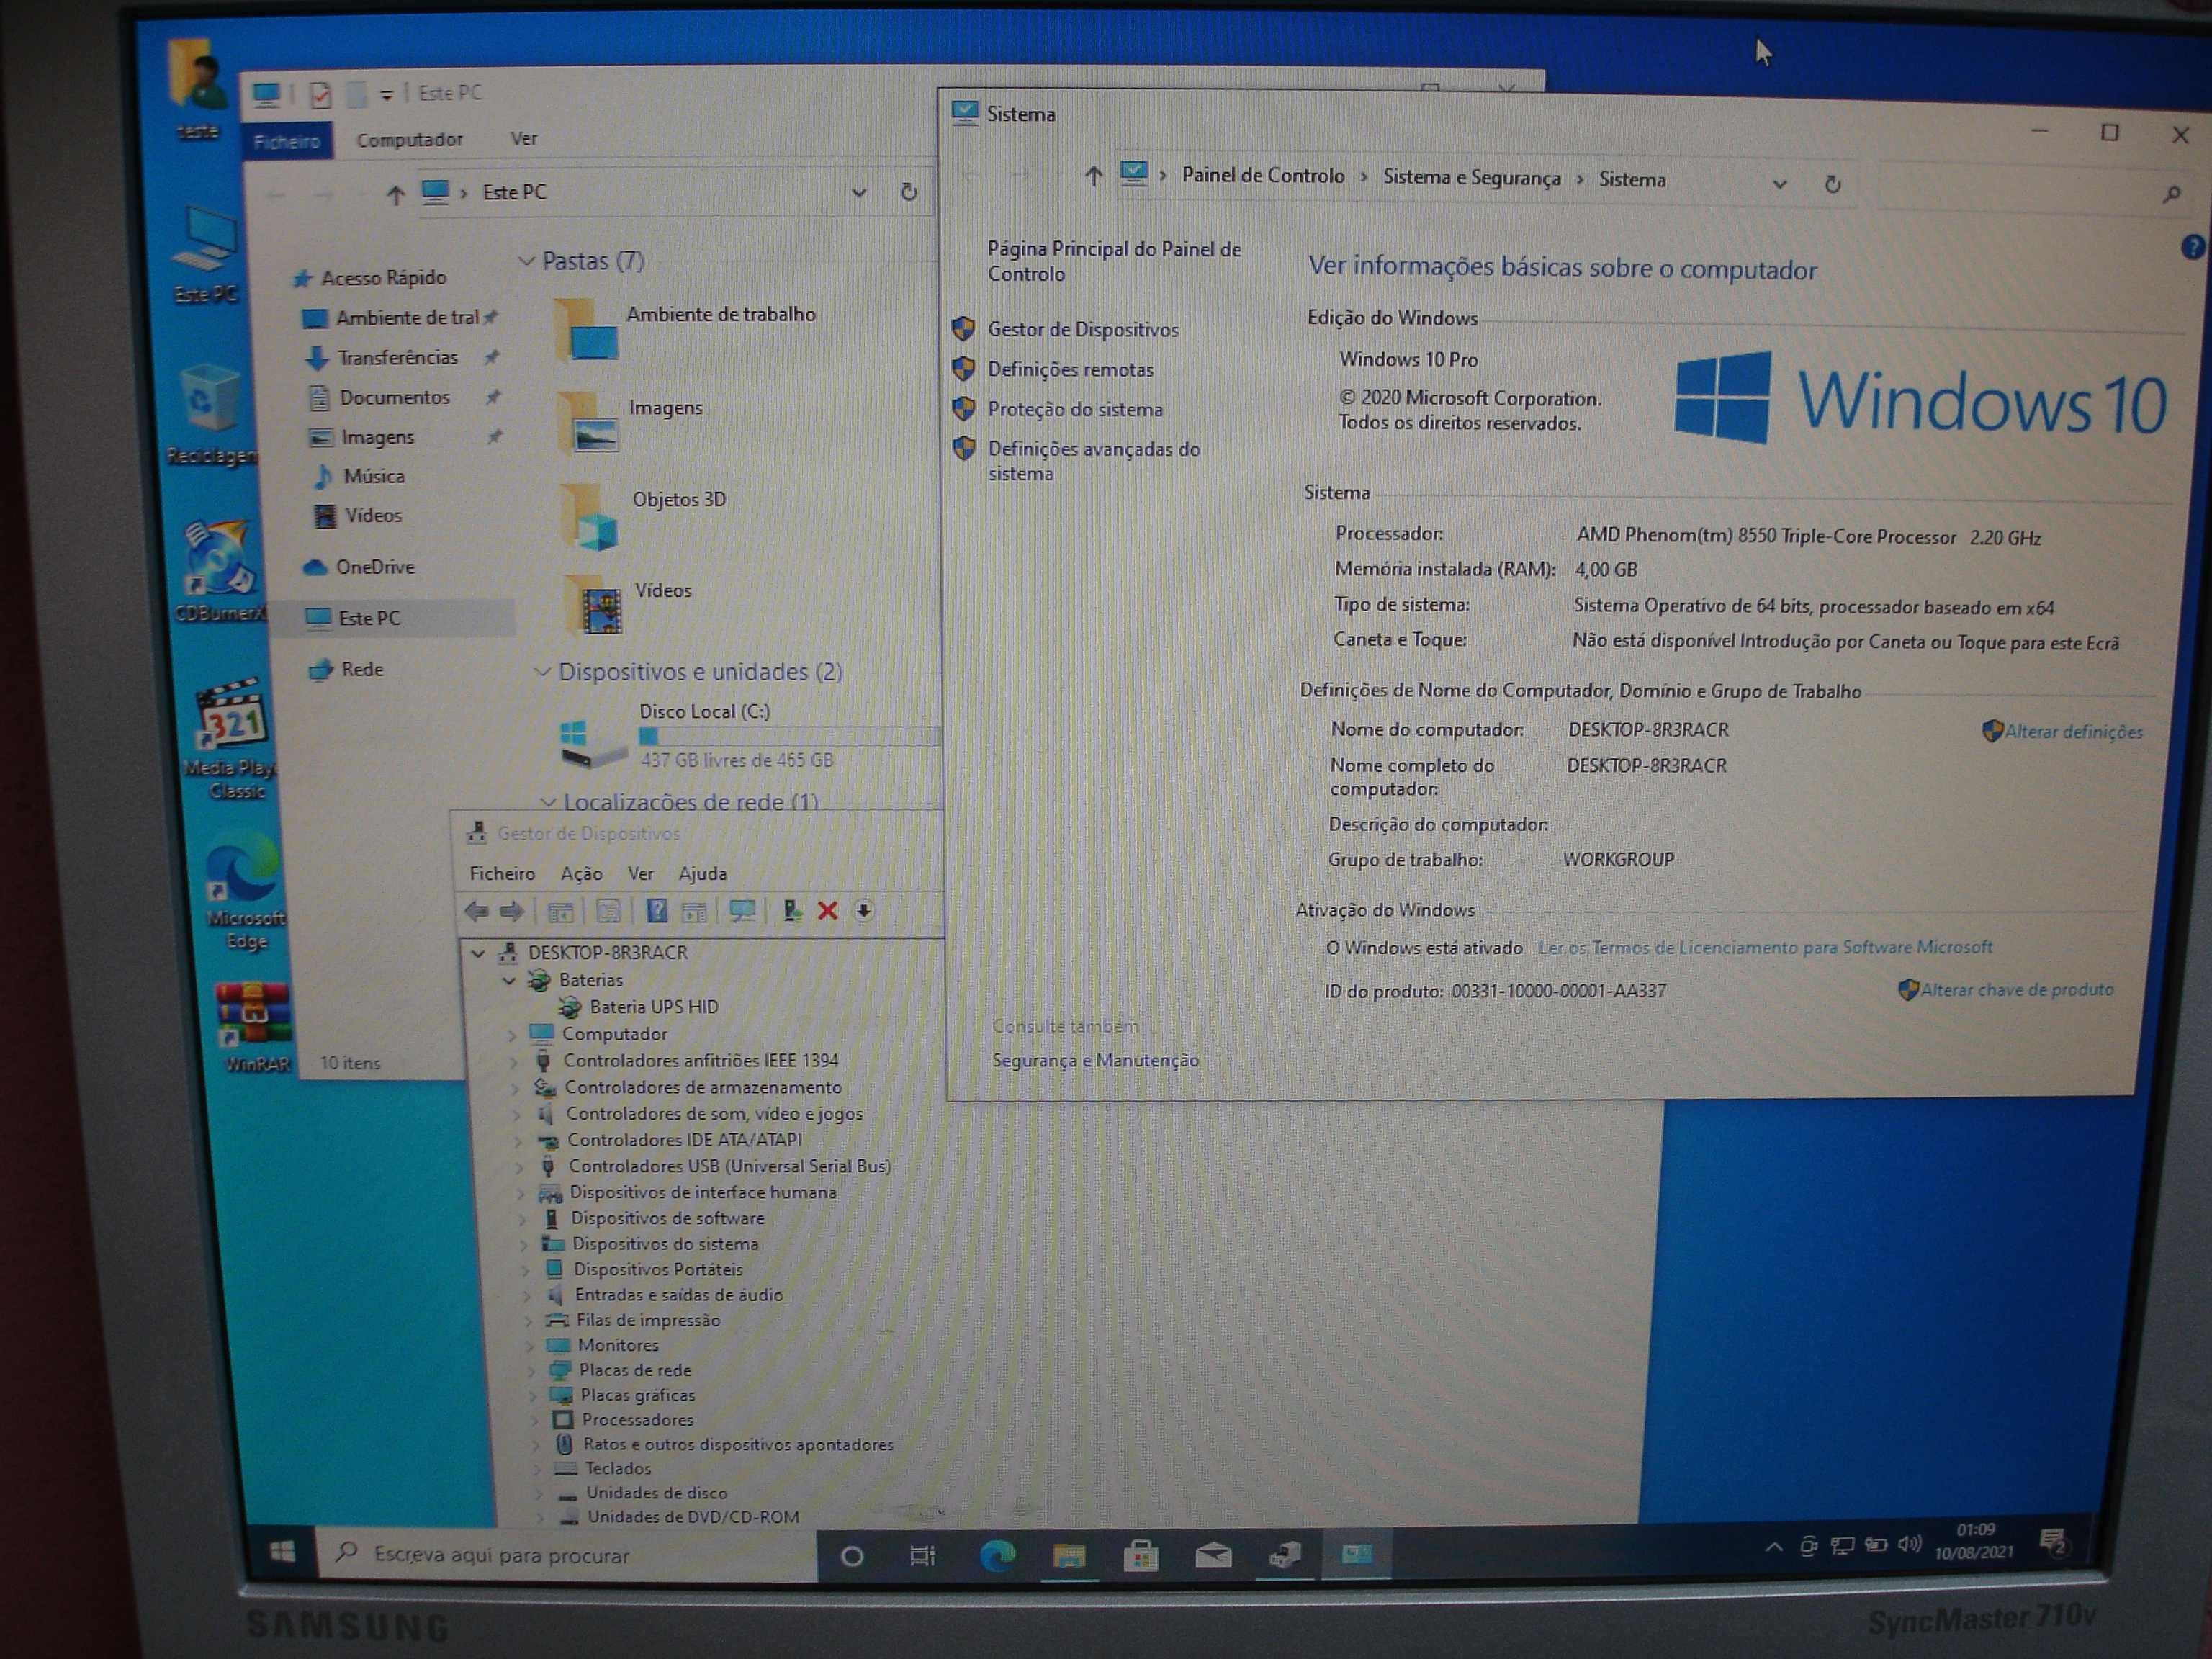Open Ler os Termos de Licenciamento link
The image size is (2212, 1659).
(x=1765, y=946)
